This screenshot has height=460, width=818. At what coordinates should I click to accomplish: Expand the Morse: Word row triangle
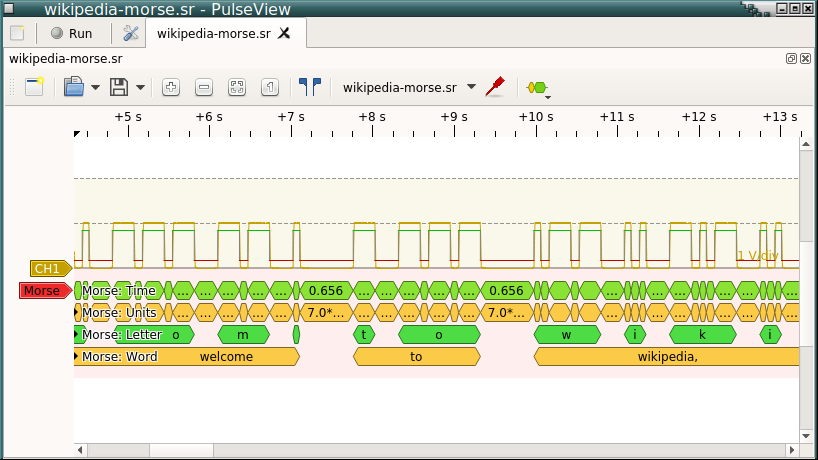[x=76, y=356]
